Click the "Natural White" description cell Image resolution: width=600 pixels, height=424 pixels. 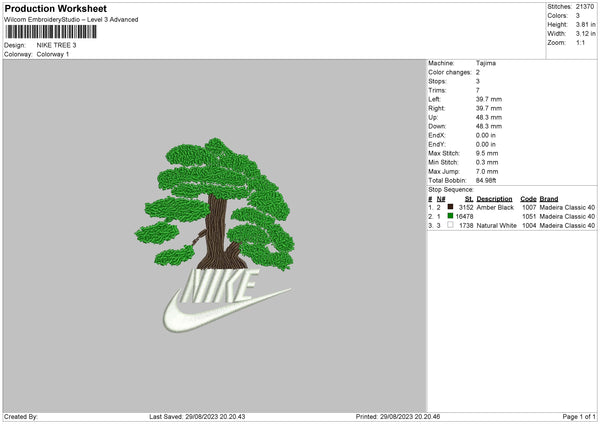(x=497, y=226)
